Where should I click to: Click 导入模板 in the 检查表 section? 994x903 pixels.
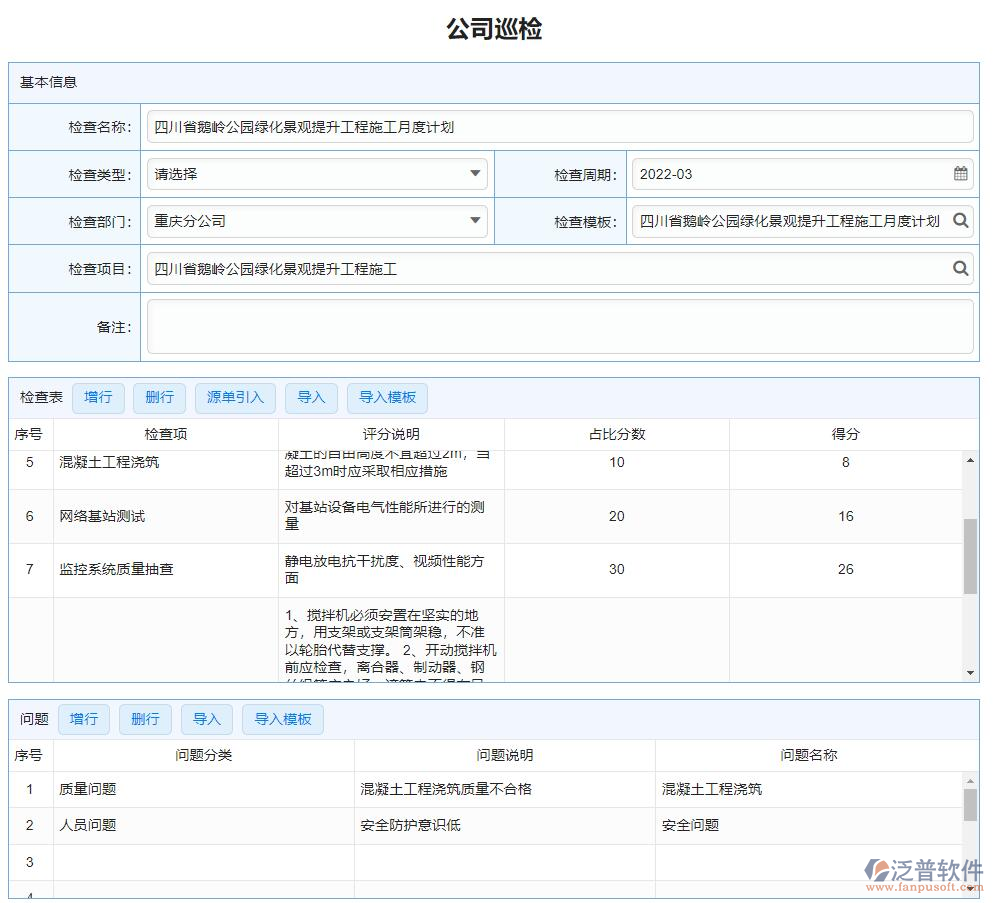pos(387,397)
